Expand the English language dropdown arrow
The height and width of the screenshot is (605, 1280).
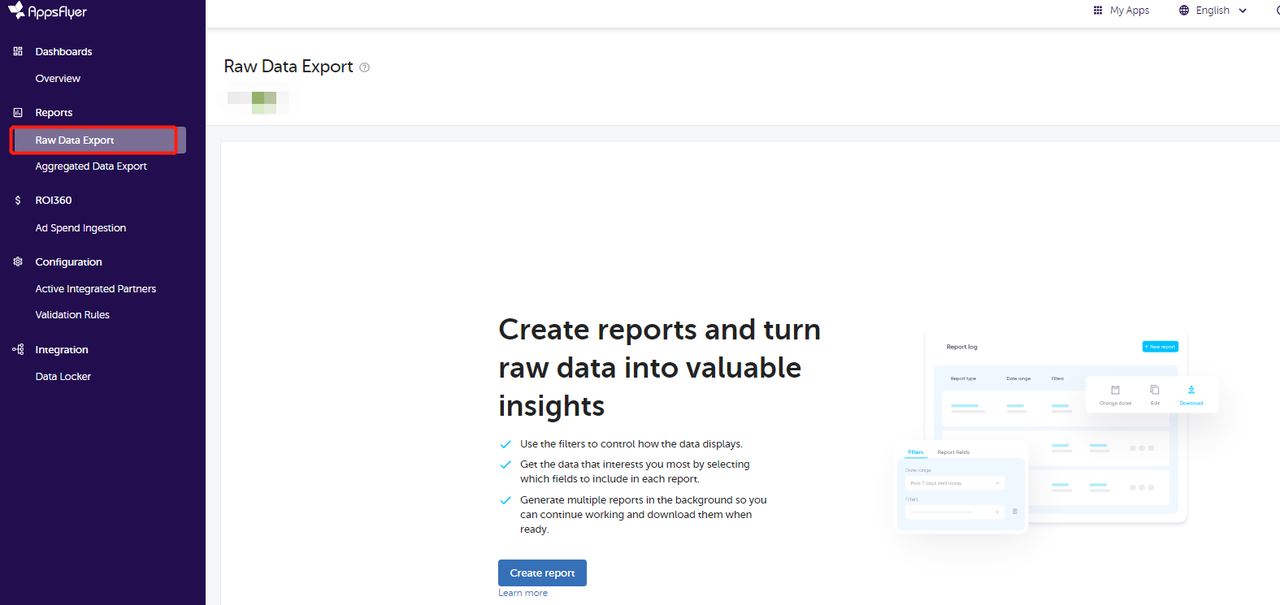(x=1243, y=11)
